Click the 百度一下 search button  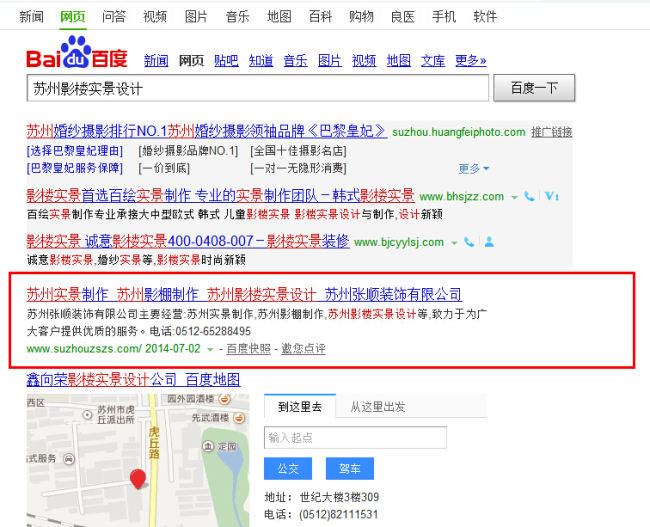point(534,88)
